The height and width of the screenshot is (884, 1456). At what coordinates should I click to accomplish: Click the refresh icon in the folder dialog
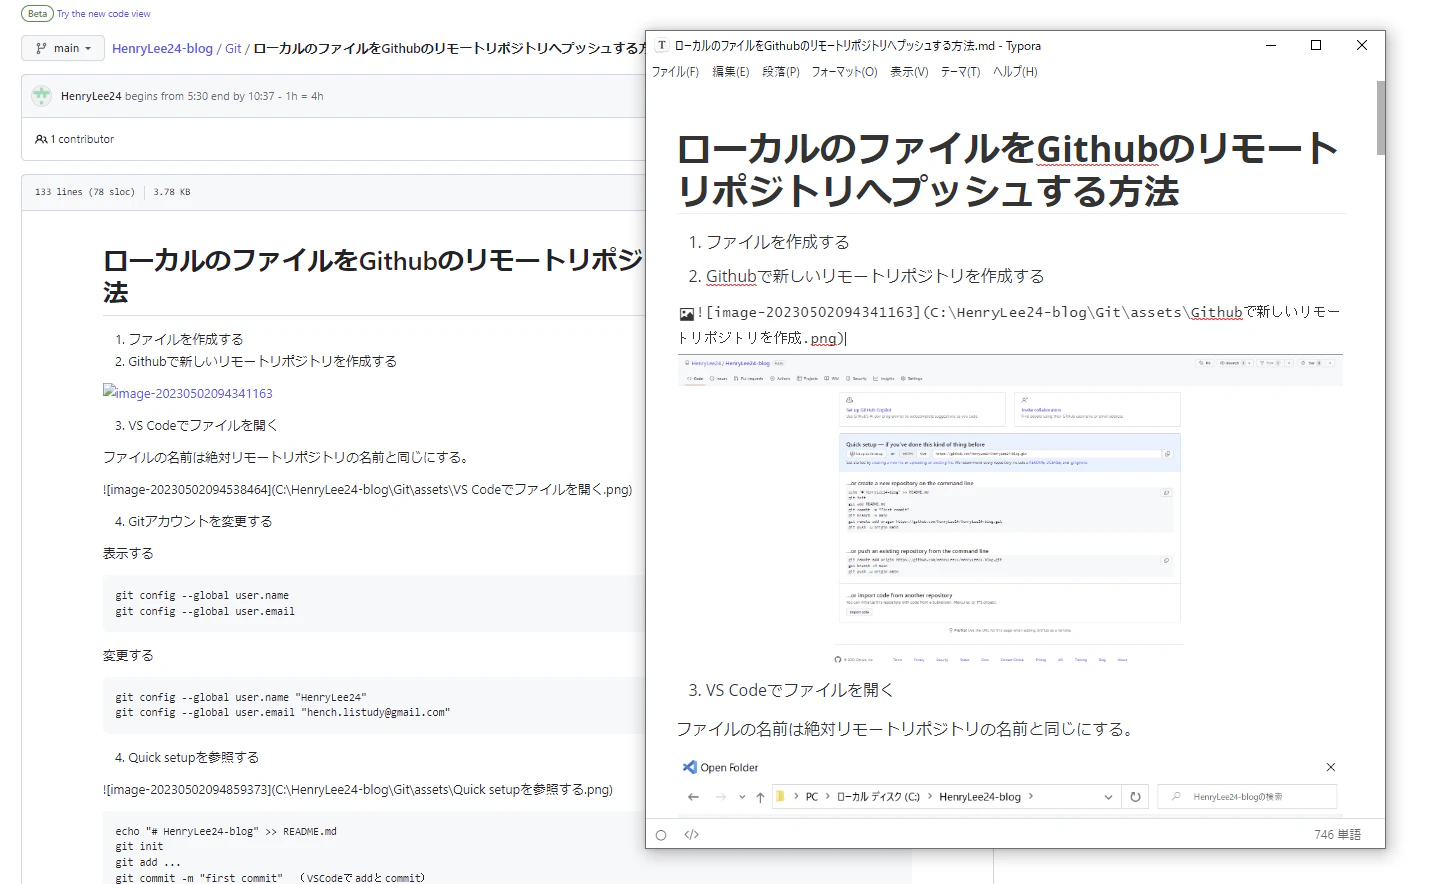coord(1135,796)
